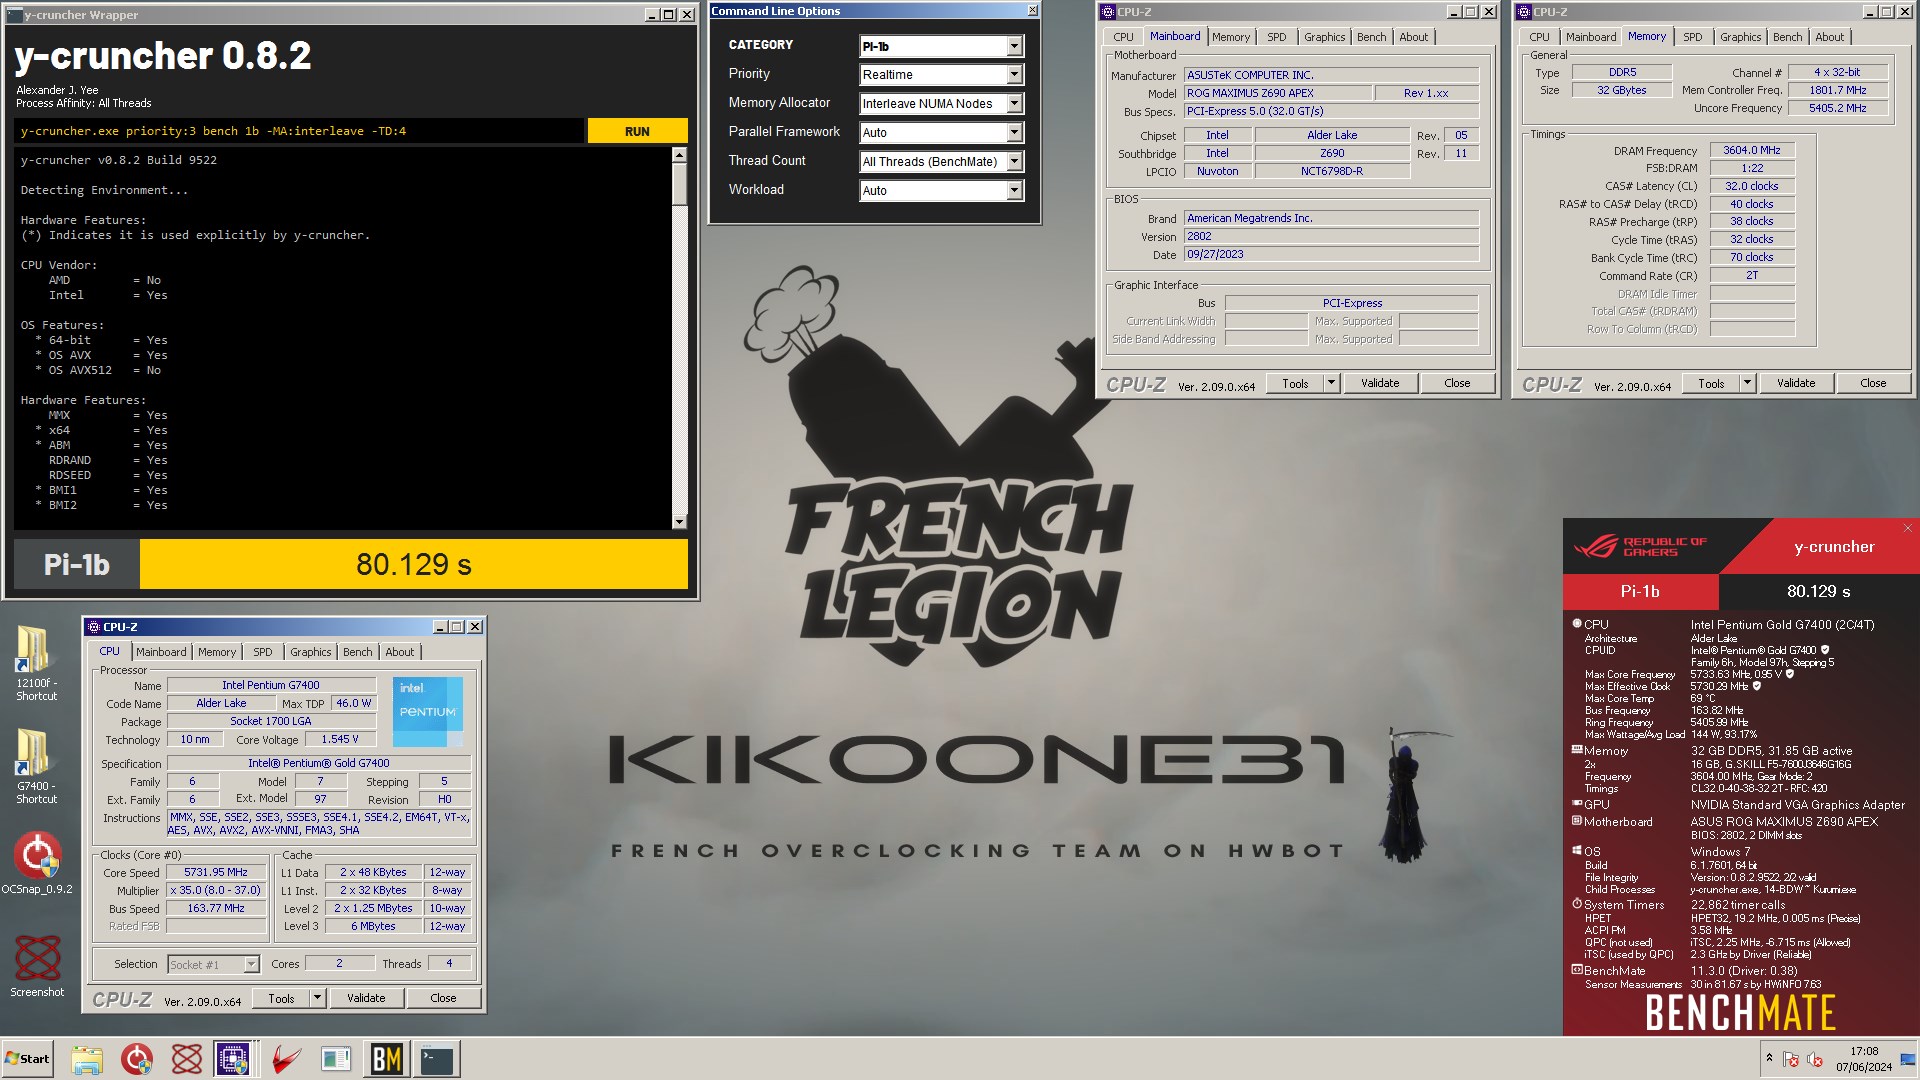1920x1080 pixels.
Task: Click the CPU-Z Mainboard window title icon
Action: [x=1108, y=12]
